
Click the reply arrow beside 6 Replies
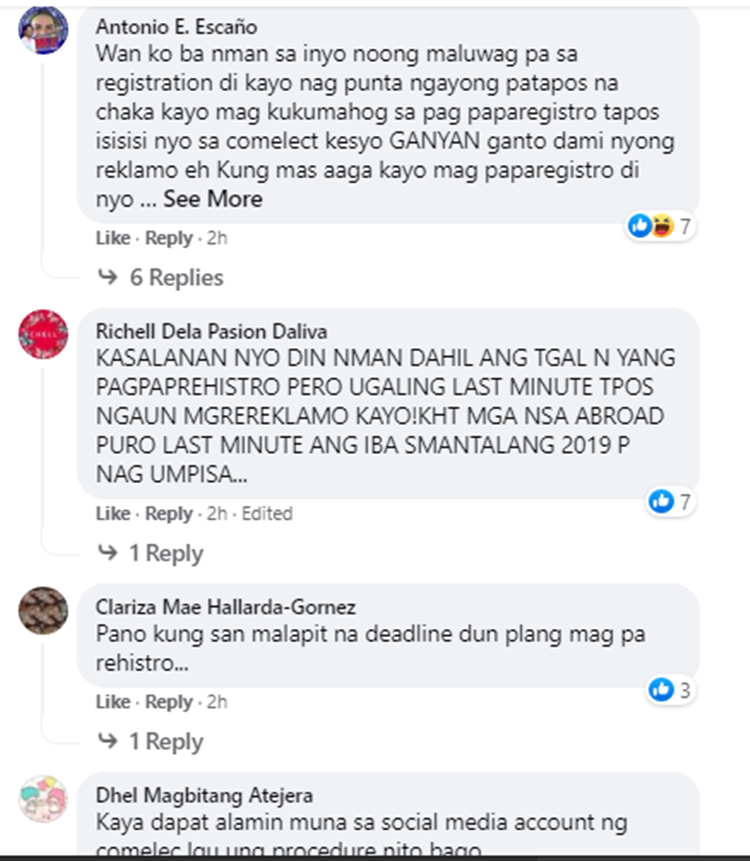click(108, 277)
